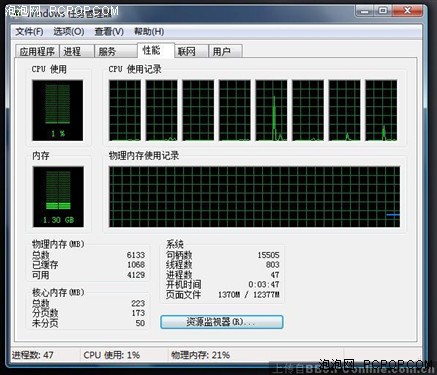
Task: Open the 文件(F) menu
Action: tap(29, 32)
